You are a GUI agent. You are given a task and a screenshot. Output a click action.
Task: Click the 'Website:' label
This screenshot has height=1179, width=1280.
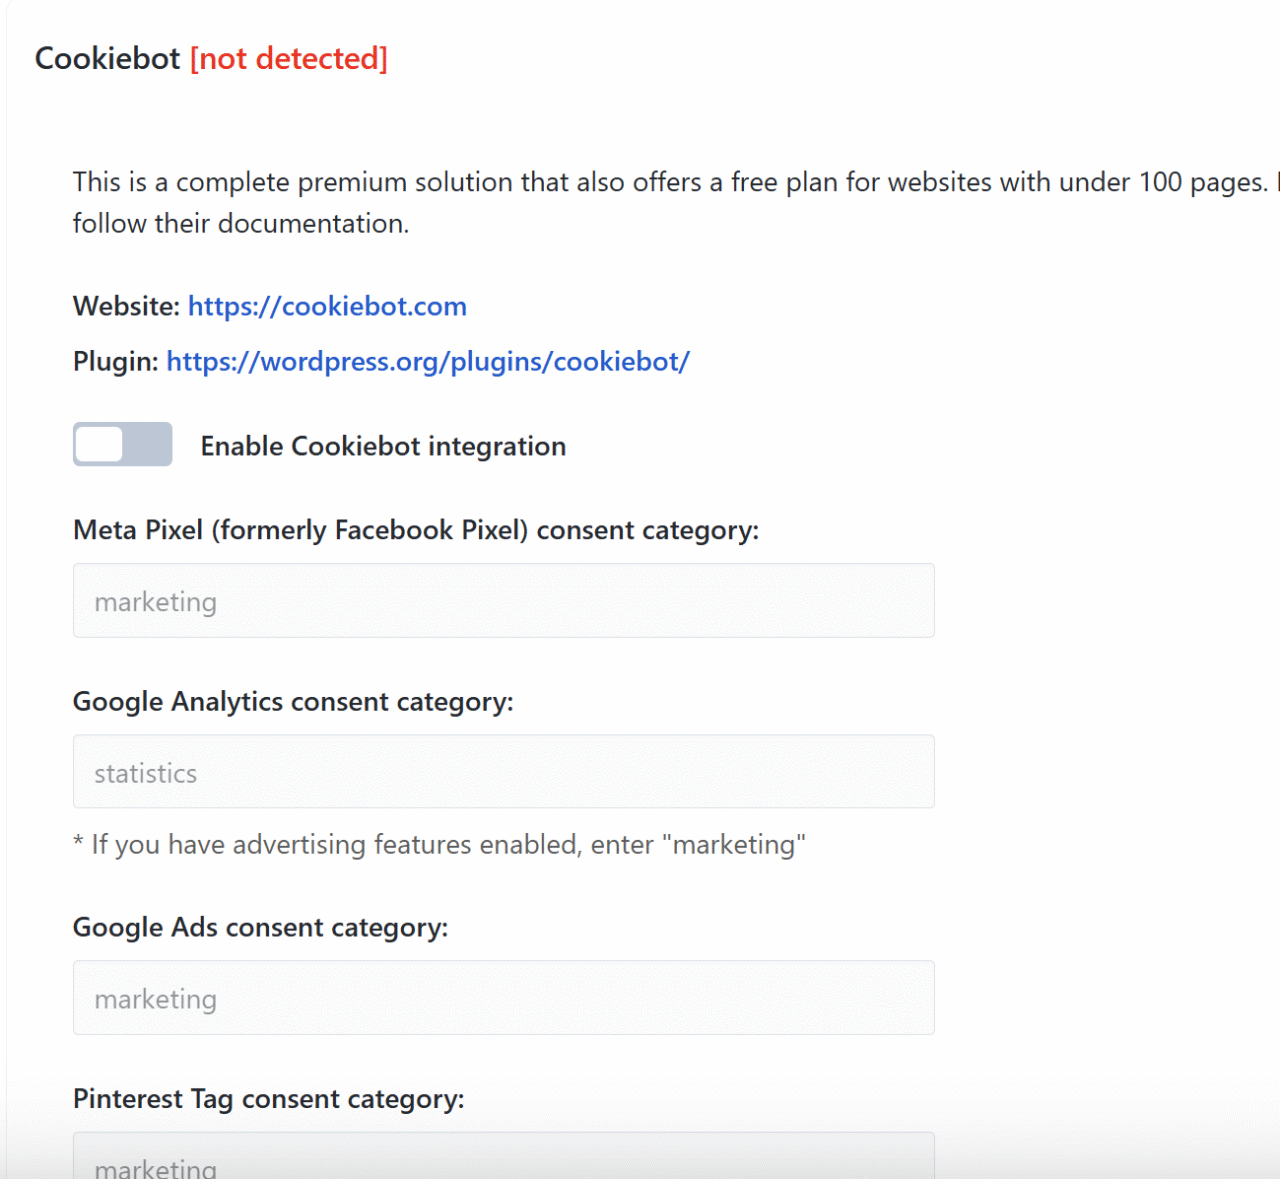tap(127, 306)
